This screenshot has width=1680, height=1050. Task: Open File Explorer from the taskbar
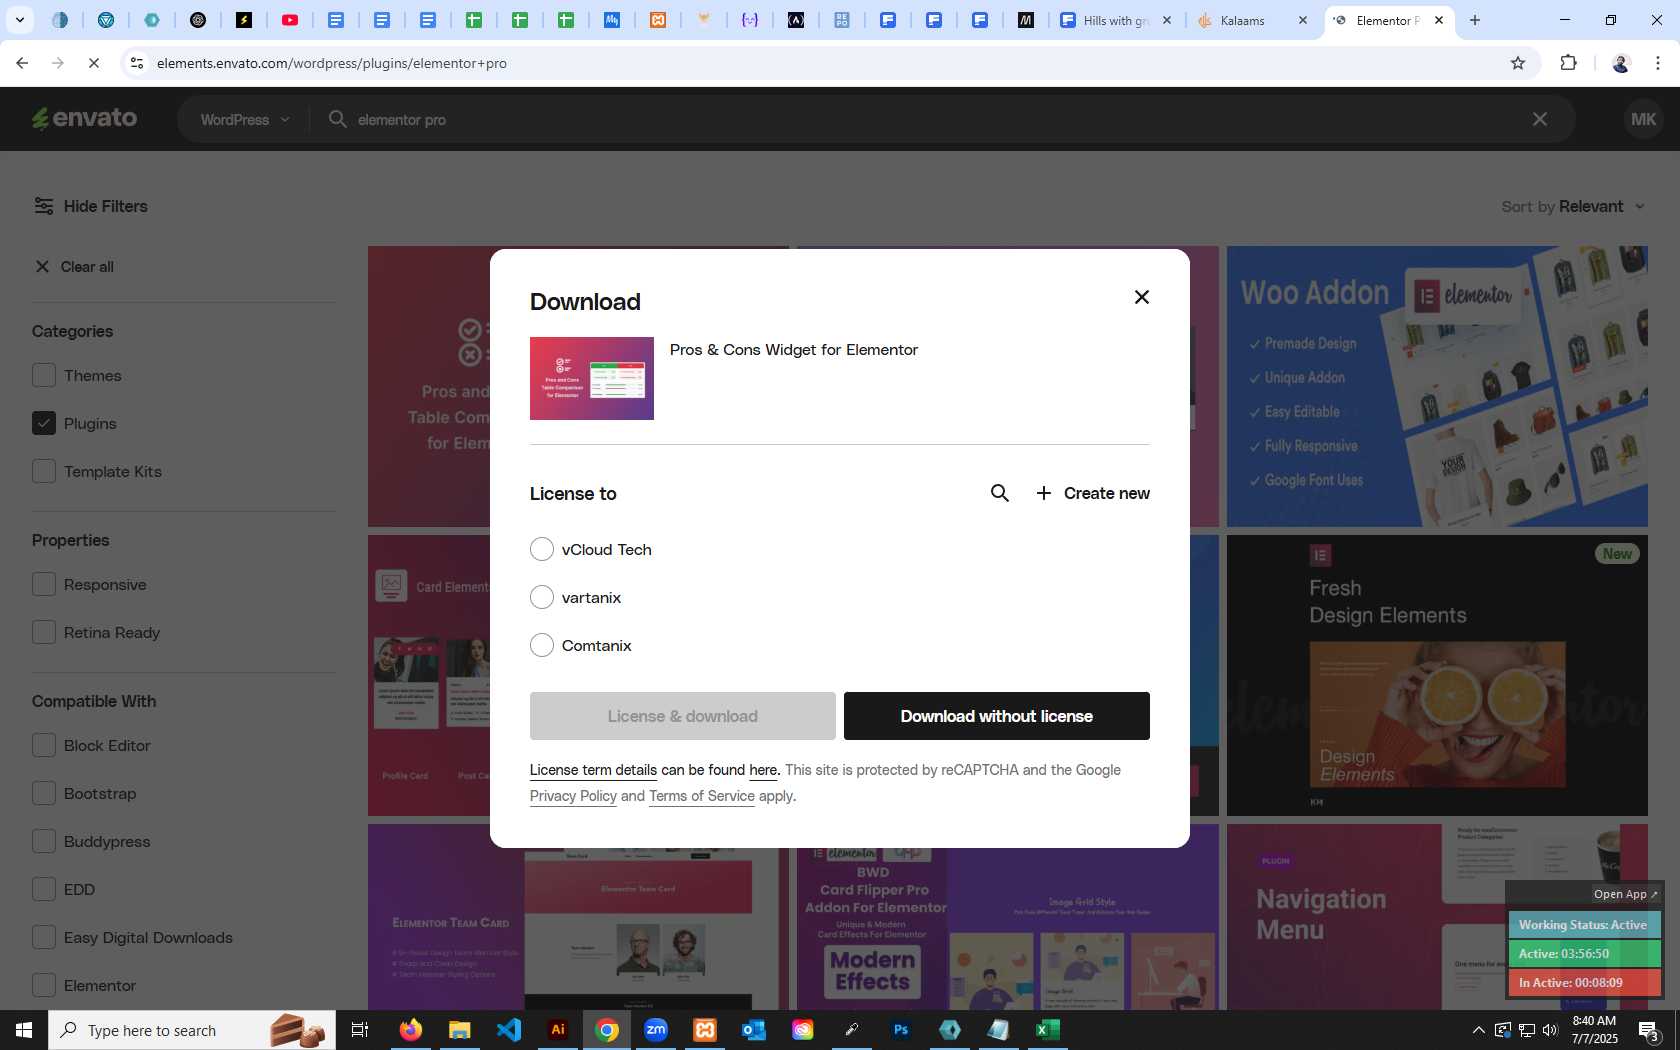tap(459, 1030)
